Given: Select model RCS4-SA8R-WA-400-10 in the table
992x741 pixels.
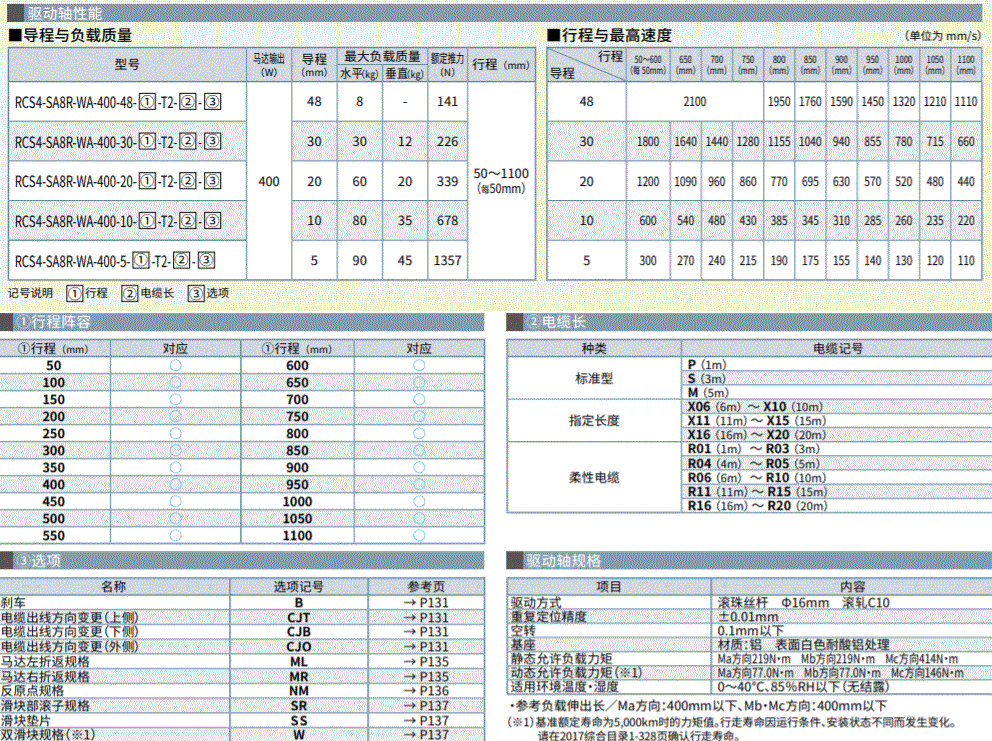Looking at the screenshot, I should point(118,221).
